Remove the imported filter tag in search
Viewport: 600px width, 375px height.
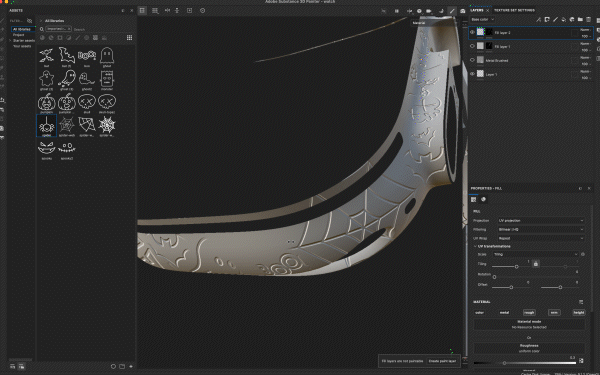(69, 29)
